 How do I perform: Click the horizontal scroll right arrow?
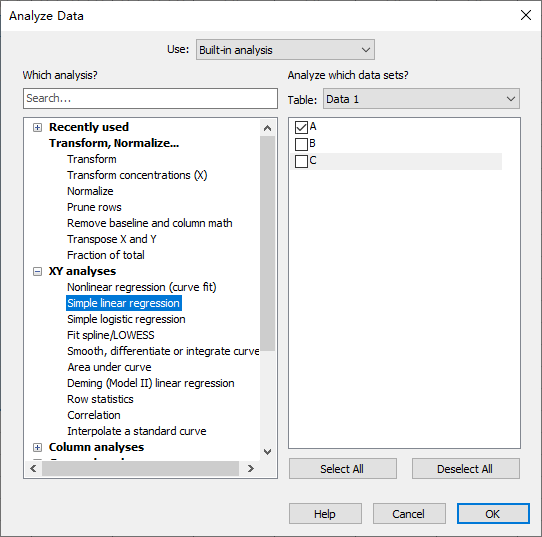coord(251,469)
